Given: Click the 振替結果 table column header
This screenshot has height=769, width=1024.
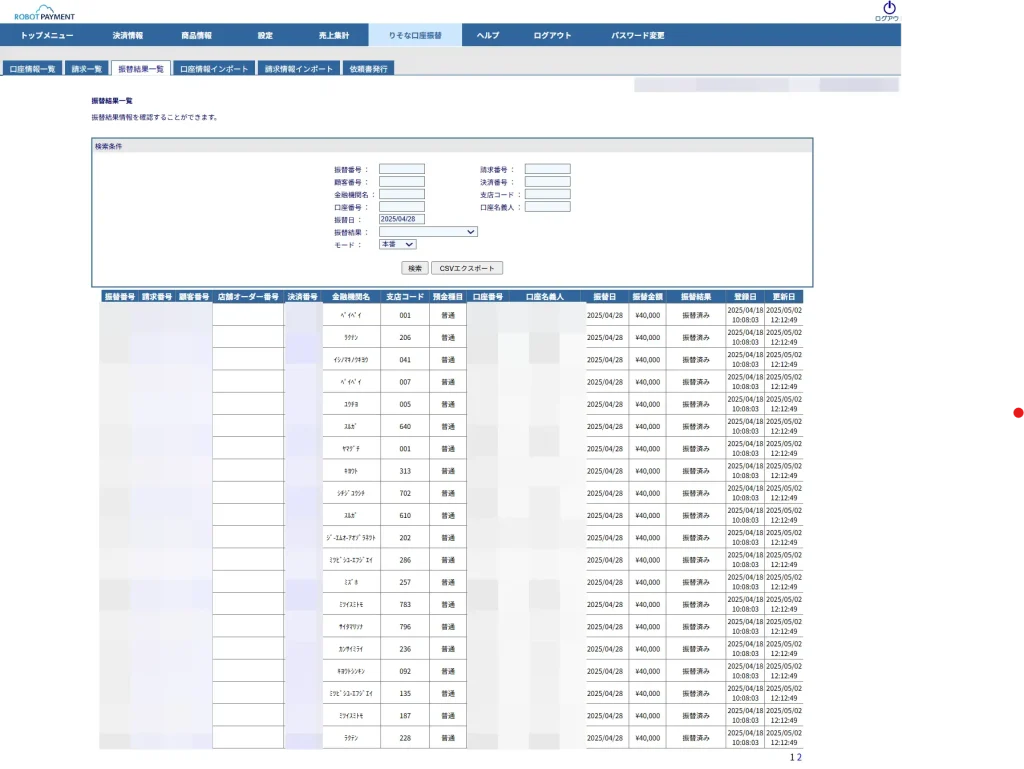Looking at the screenshot, I should point(696,297).
